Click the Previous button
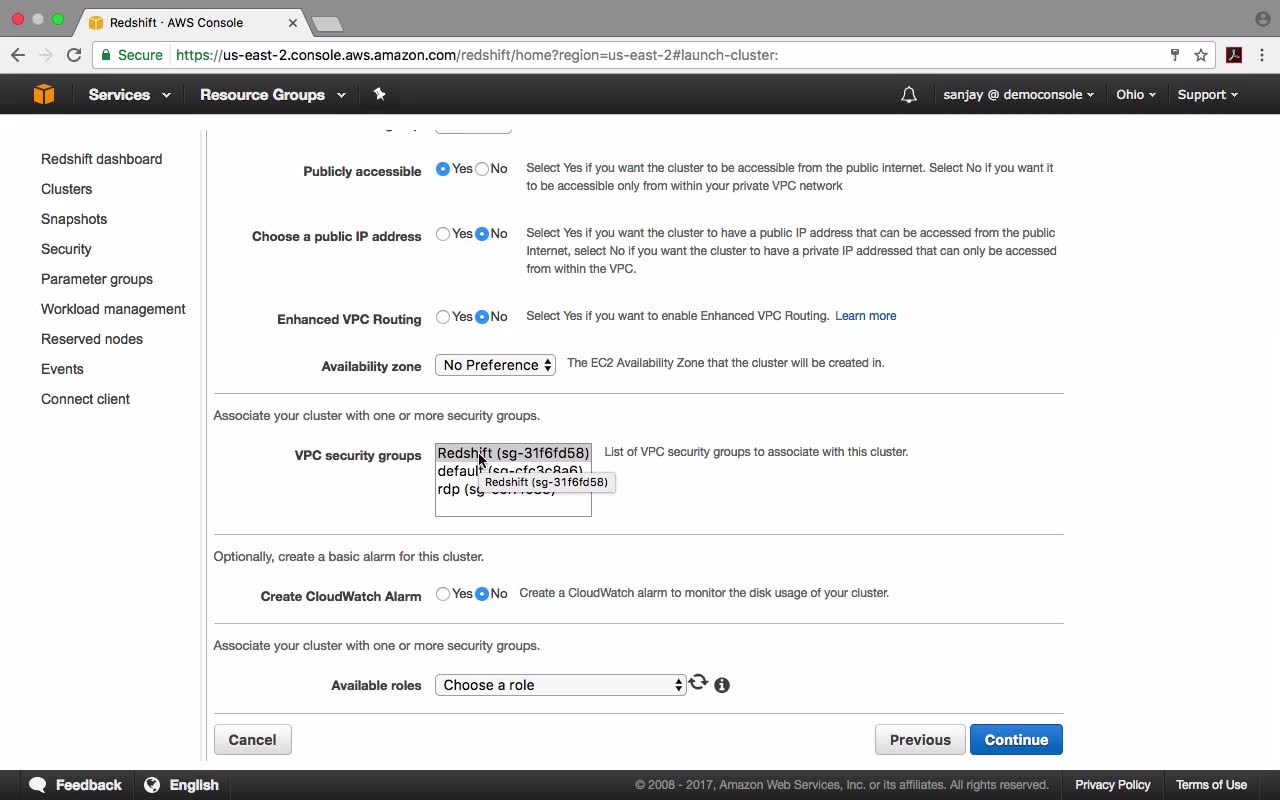This screenshot has width=1280, height=800. tap(920, 740)
